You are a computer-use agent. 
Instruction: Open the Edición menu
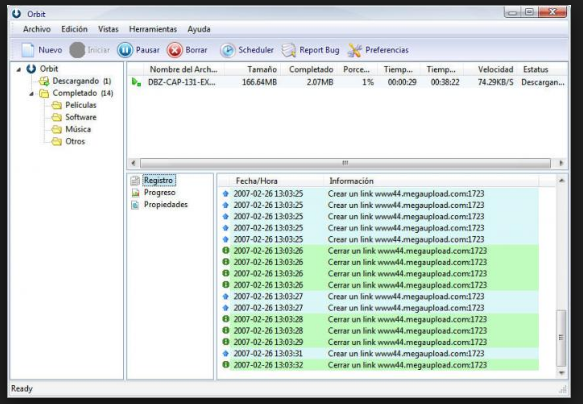pyautogui.click(x=74, y=29)
